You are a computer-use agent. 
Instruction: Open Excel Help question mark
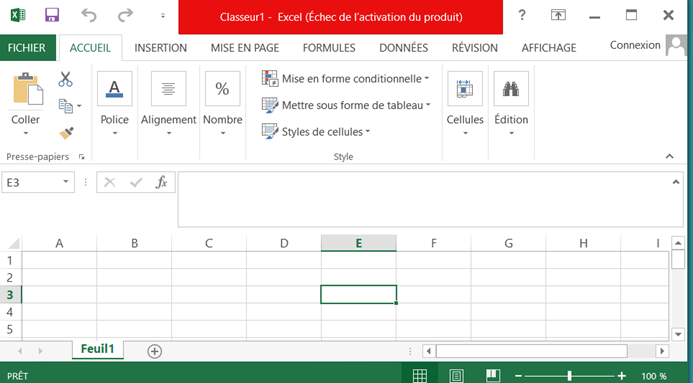click(522, 15)
